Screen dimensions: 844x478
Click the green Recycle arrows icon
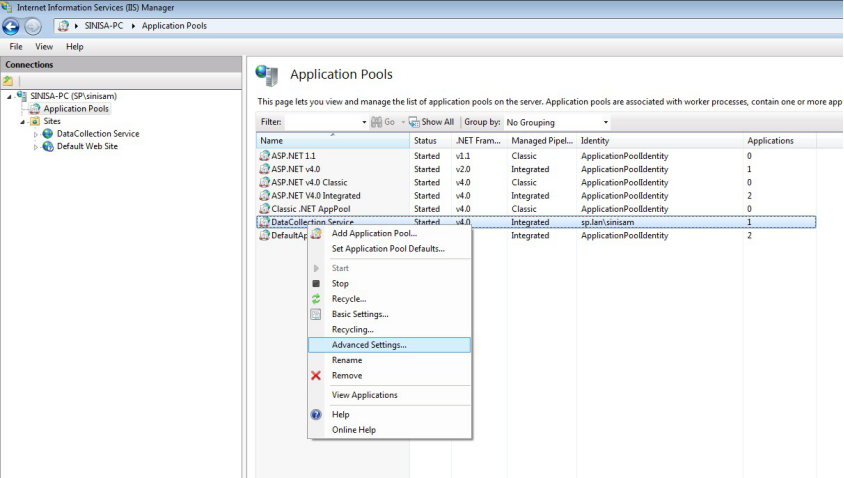click(316, 299)
